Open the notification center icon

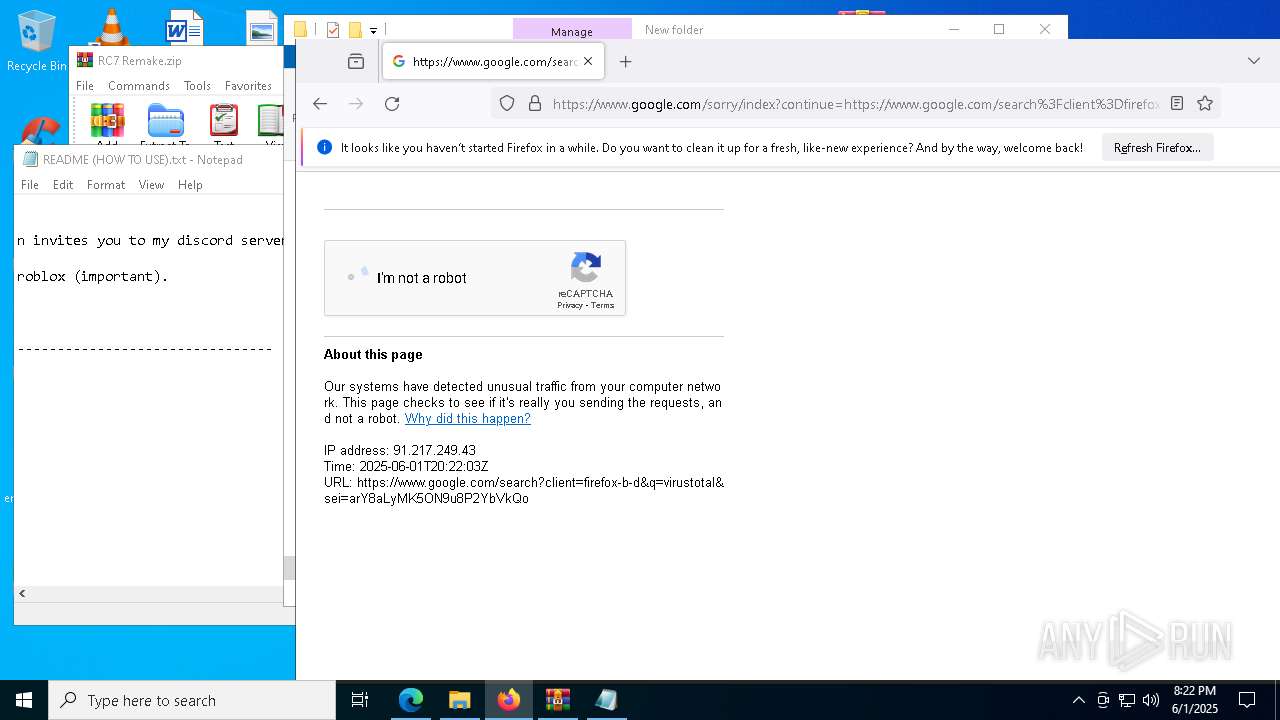[1247, 700]
